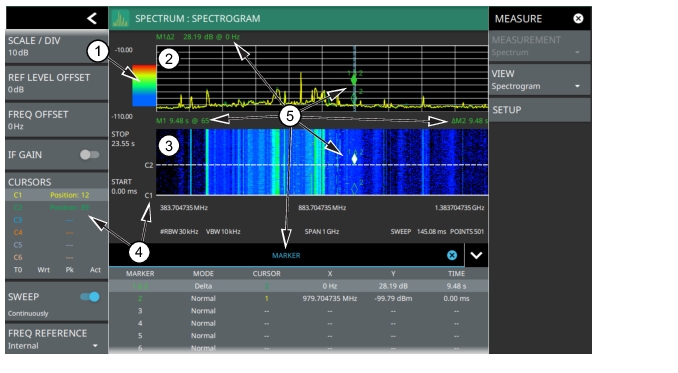This screenshot has width=678, height=373.
Task: Select marker 2 row with 979.704735 MHz
Action: tap(298, 298)
